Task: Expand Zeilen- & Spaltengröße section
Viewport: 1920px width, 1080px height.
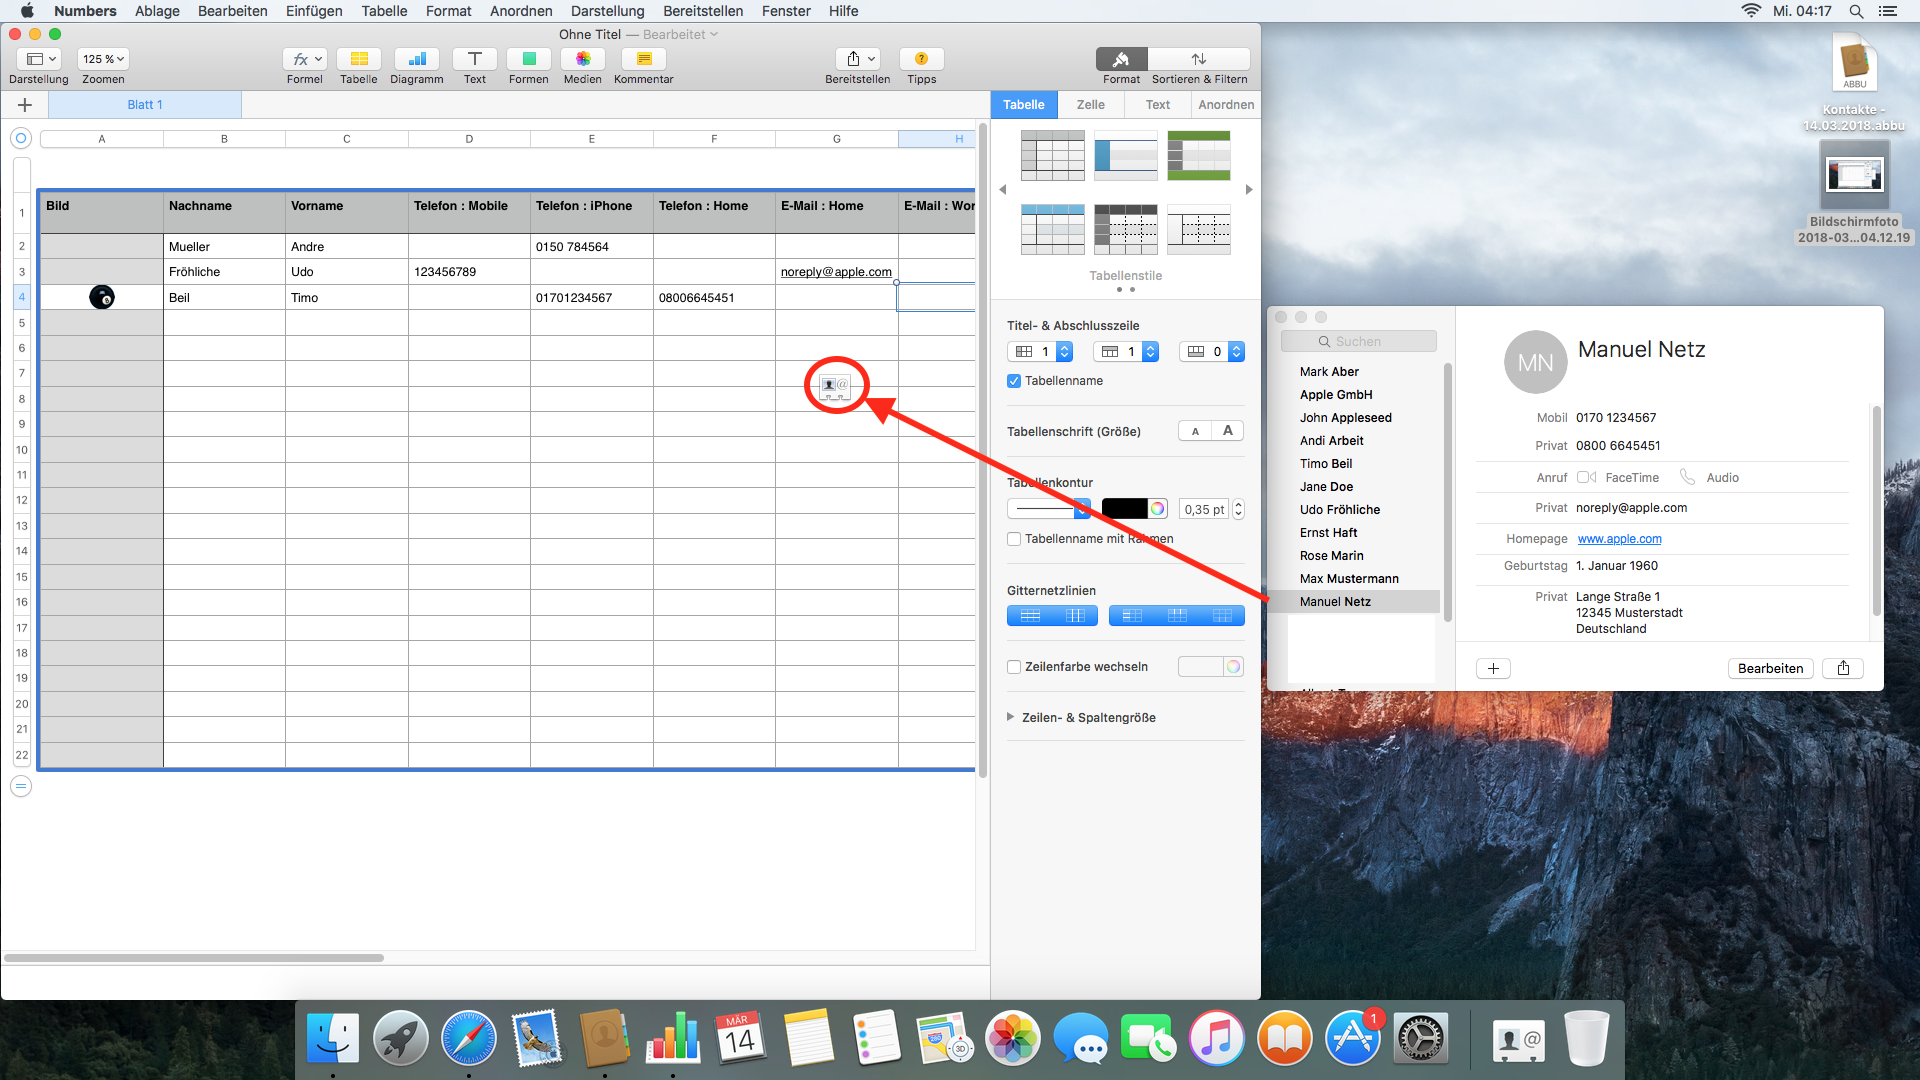Action: pyautogui.click(x=1011, y=717)
